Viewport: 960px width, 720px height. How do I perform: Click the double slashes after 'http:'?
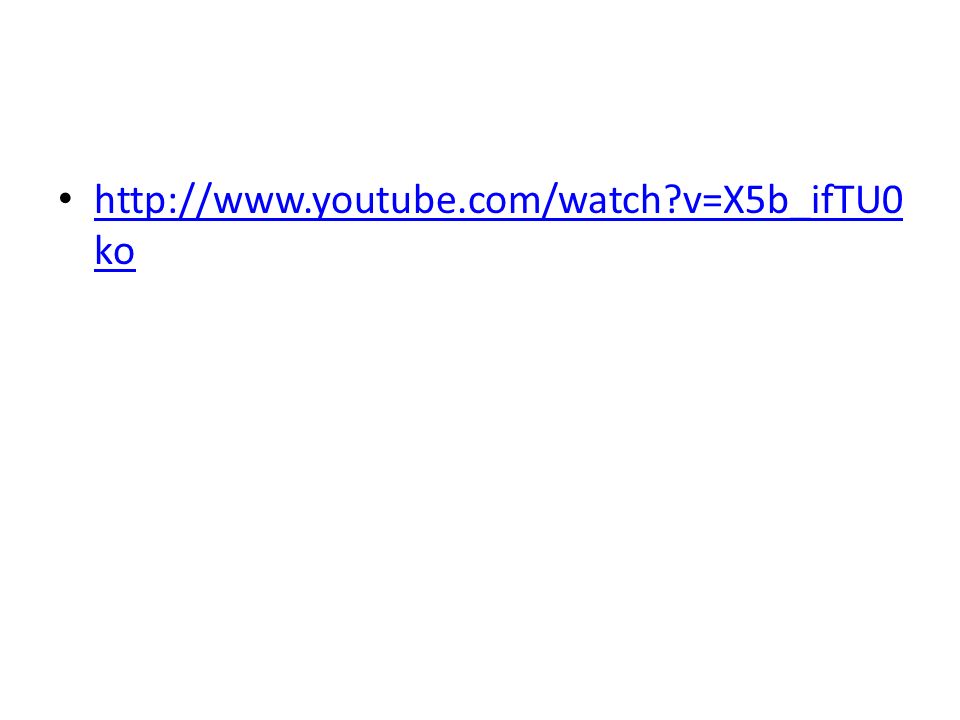tap(194, 200)
